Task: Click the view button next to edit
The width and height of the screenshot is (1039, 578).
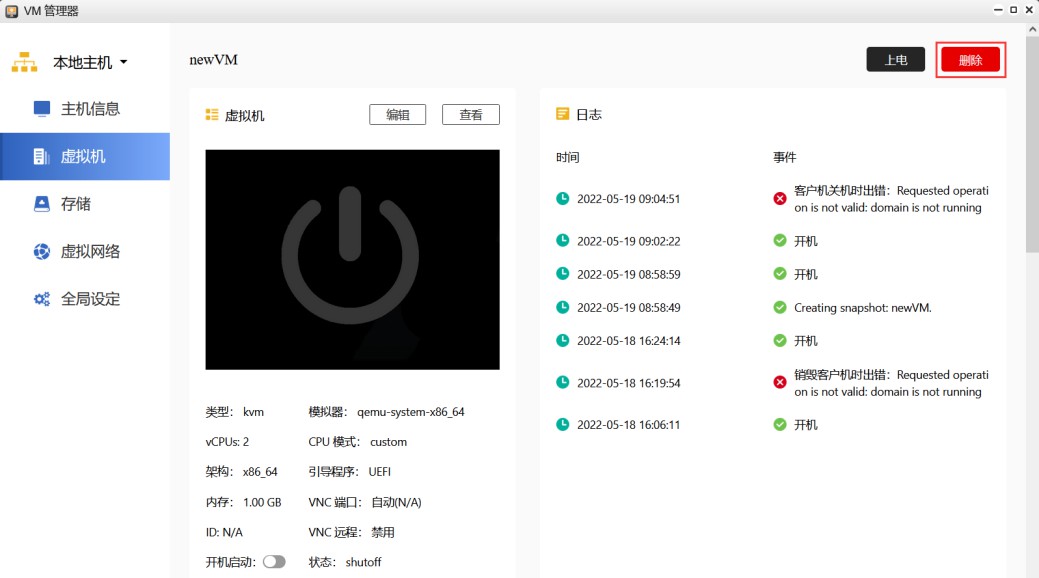Action: tap(471, 115)
